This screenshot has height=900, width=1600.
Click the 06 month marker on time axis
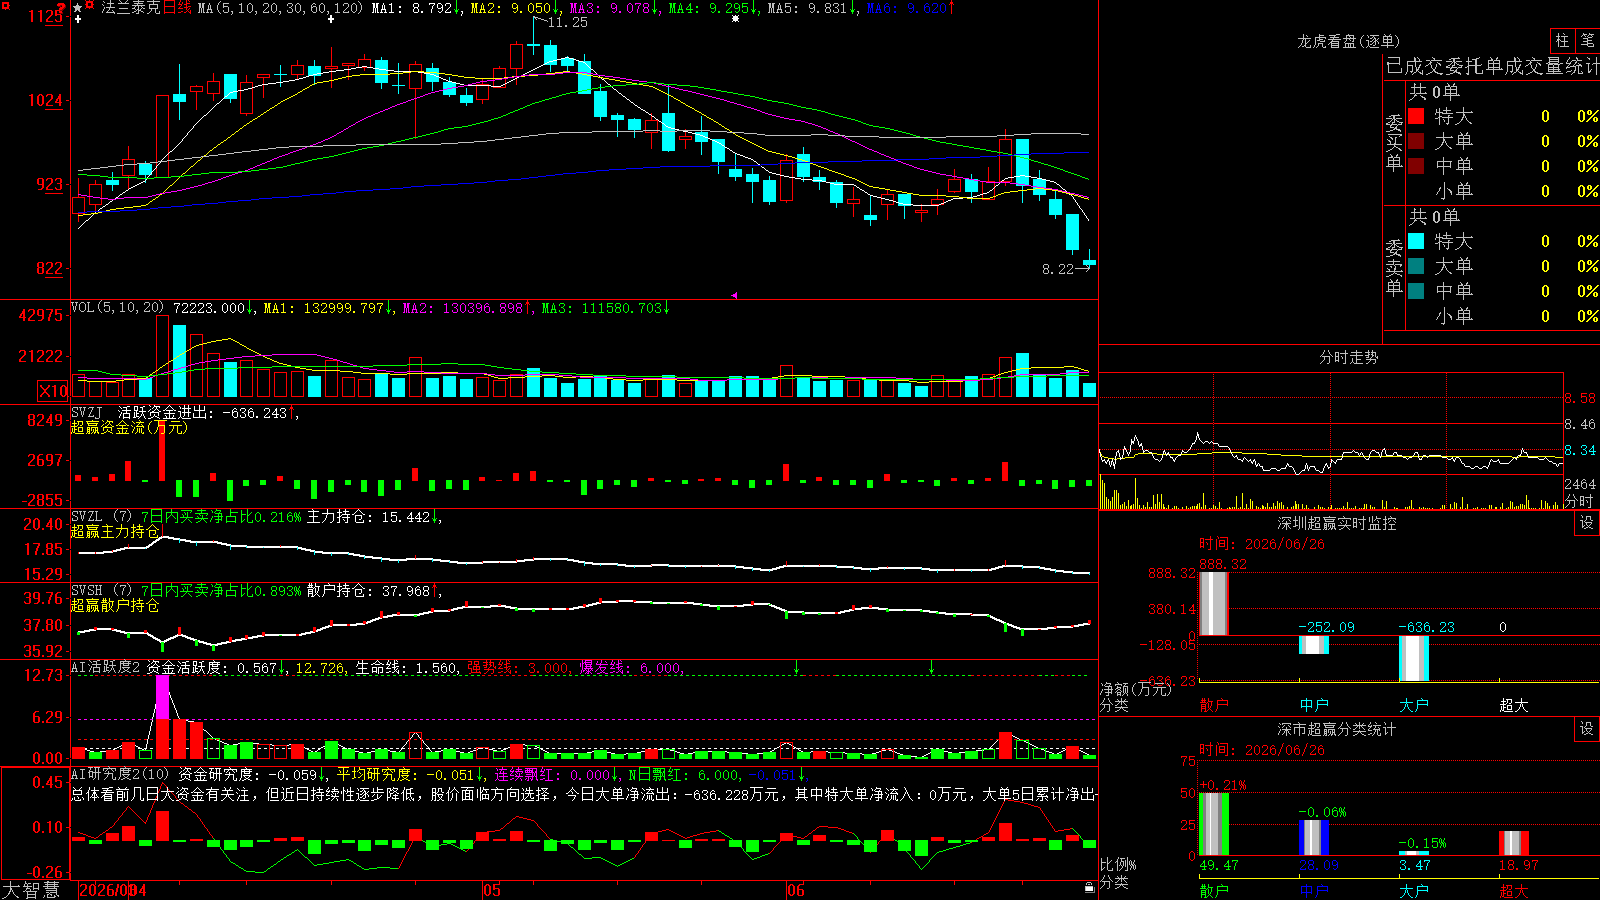(795, 890)
